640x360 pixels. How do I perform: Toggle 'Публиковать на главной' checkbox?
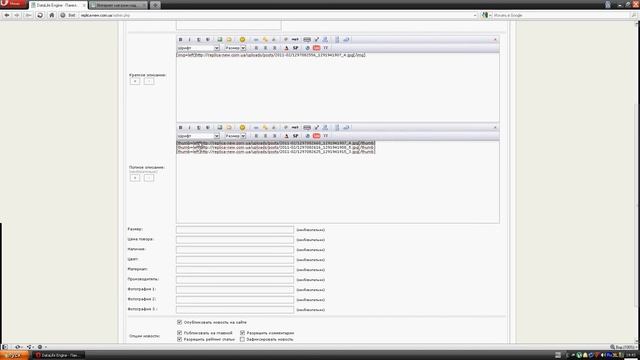[x=179, y=333]
